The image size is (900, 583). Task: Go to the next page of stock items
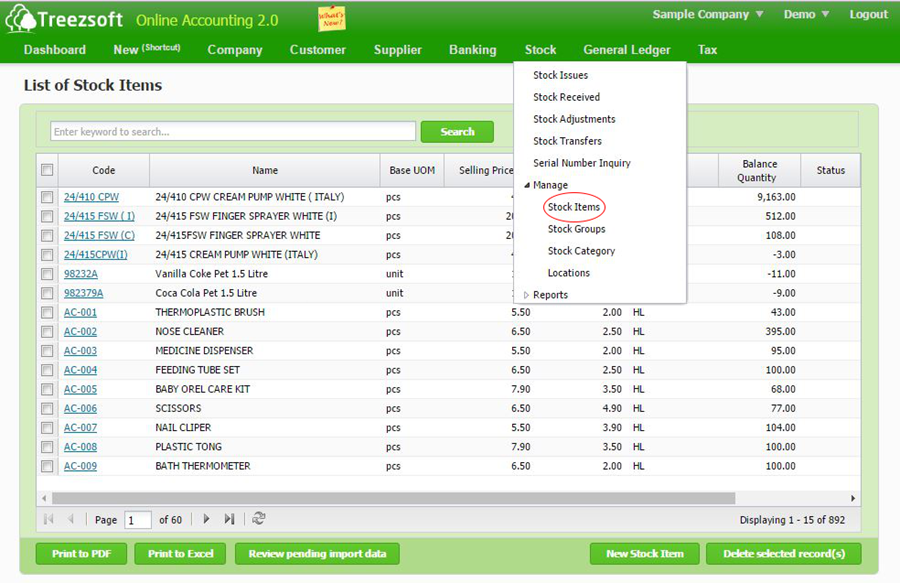(x=206, y=519)
